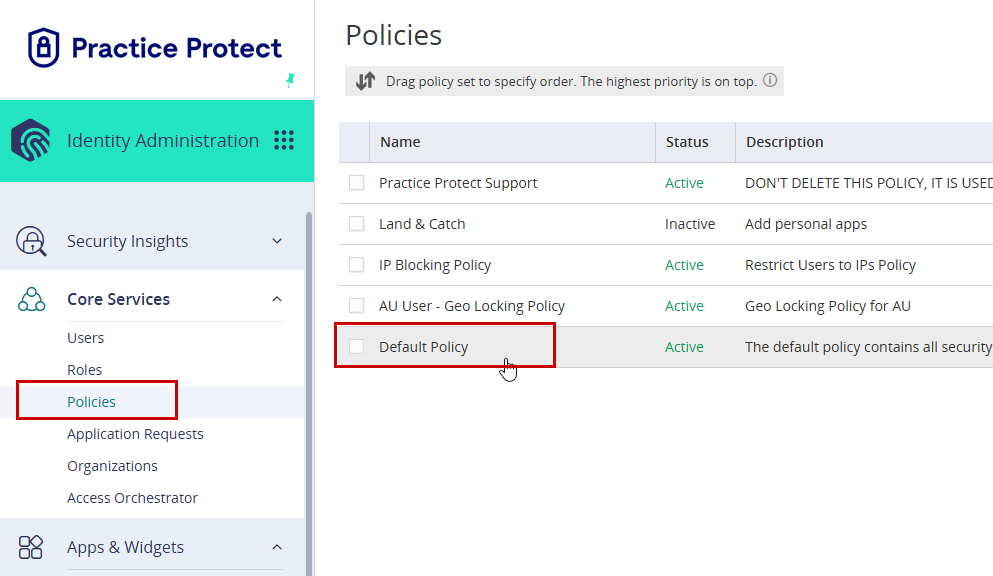The image size is (993, 576).
Task: Click the Core Services circles icon
Action: pos(31,299)
